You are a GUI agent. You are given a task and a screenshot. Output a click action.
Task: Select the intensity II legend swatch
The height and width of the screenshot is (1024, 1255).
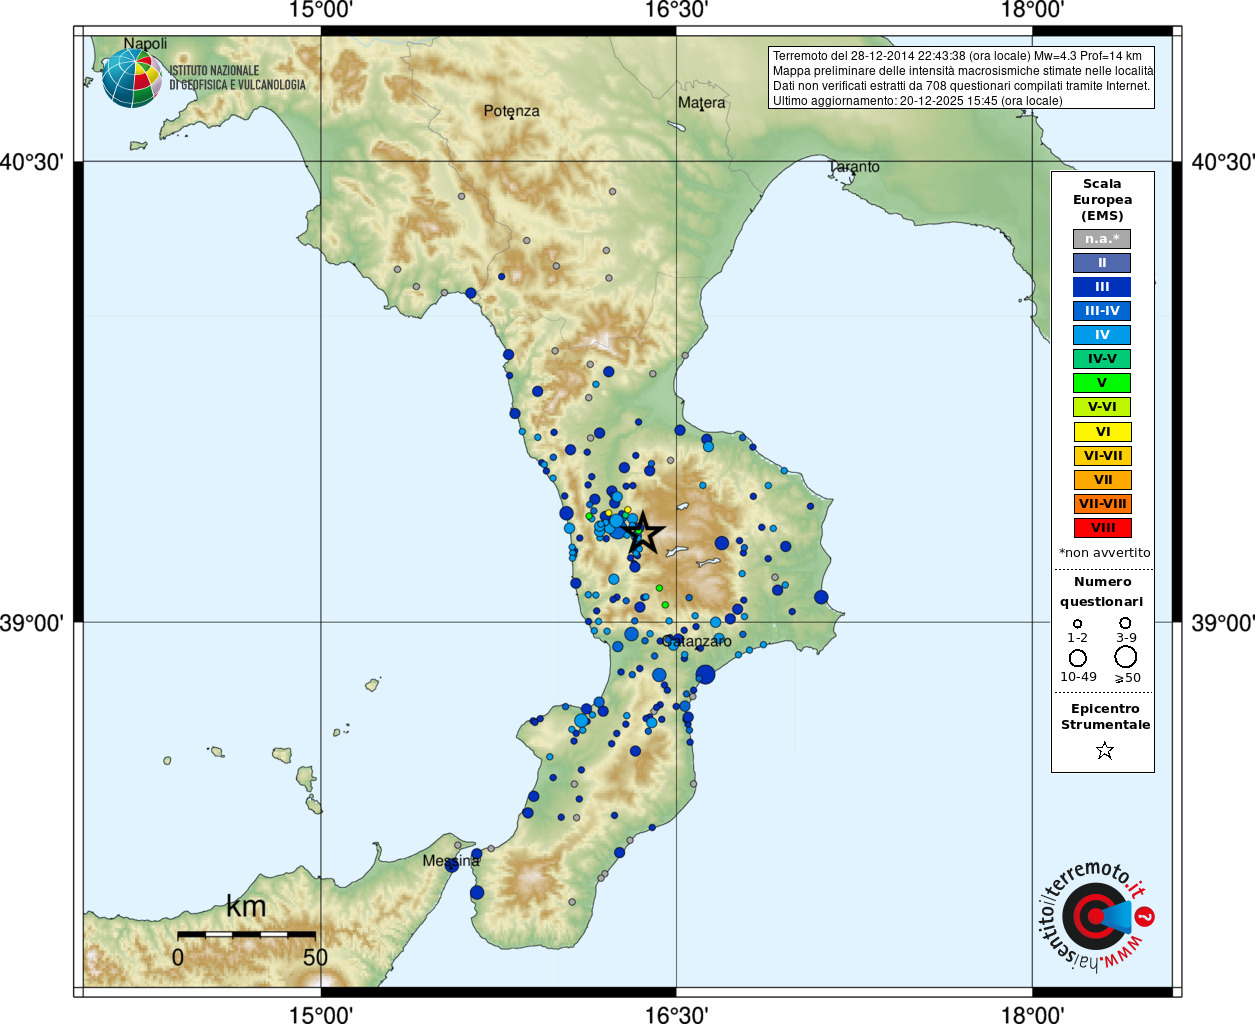pyautogui.click(x=1102, y=263)
